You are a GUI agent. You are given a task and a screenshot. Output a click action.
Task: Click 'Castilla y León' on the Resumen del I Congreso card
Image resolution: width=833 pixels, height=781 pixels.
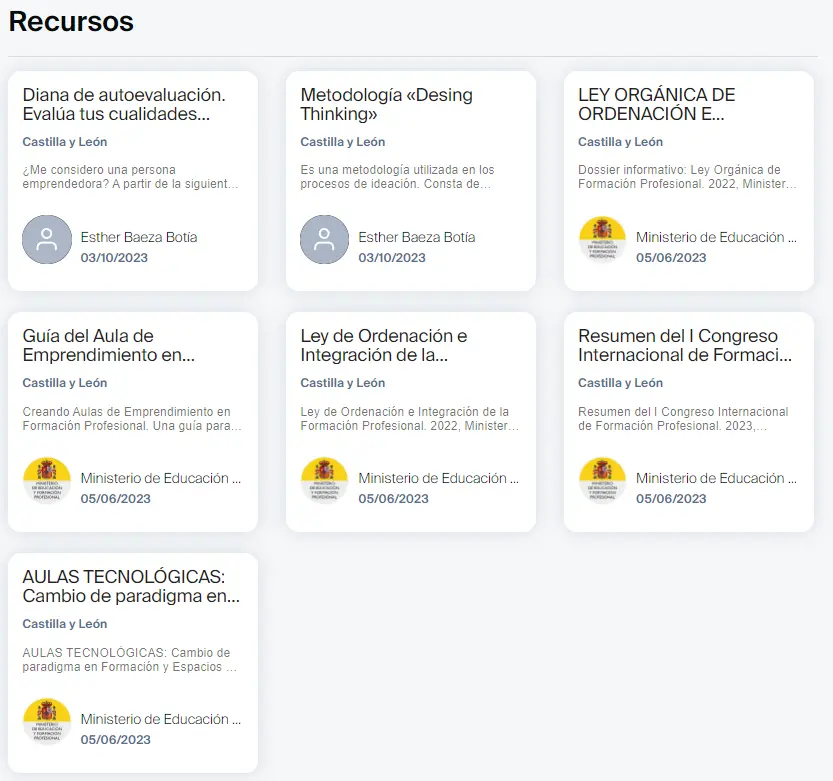click(x=620, y=383)
